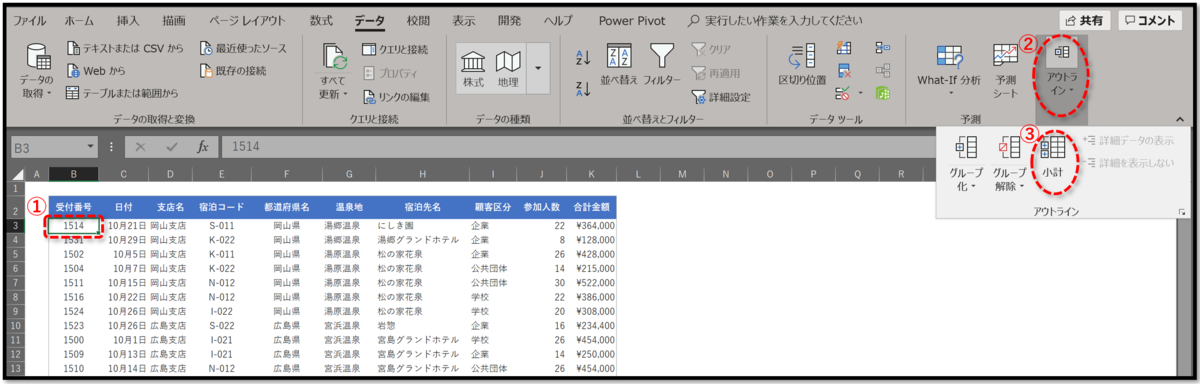1200x384 pixels.
Task: Click Remove Duplicates icon
Action: (845, 70)
